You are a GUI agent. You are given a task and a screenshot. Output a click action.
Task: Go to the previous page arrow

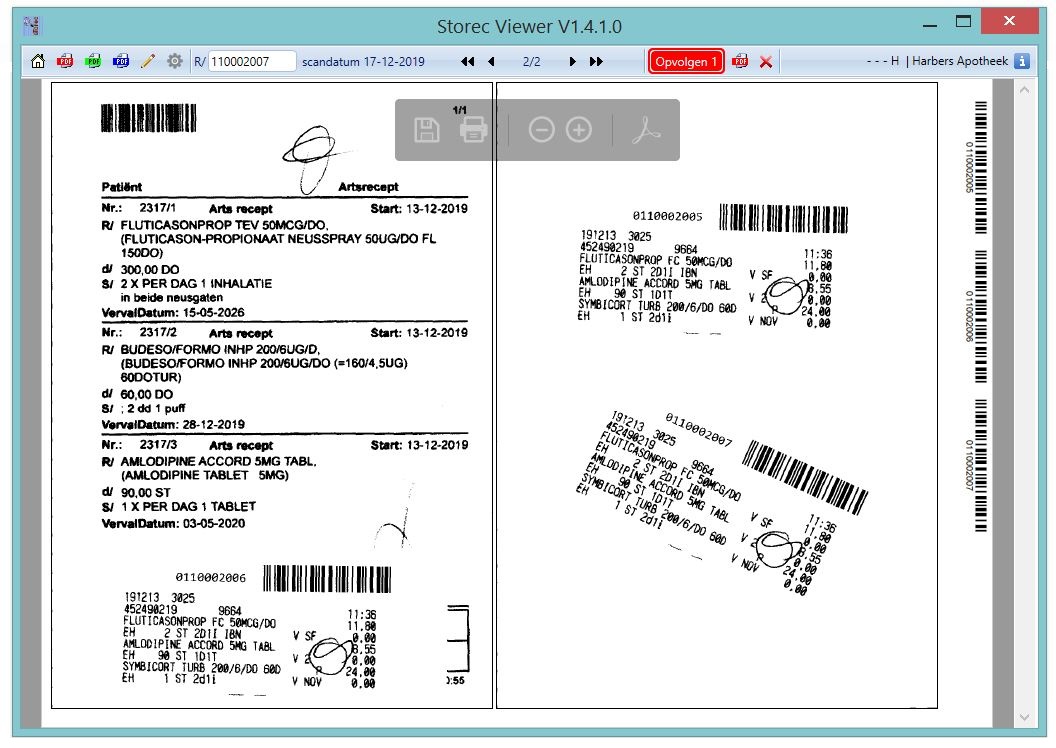(492, 61)
